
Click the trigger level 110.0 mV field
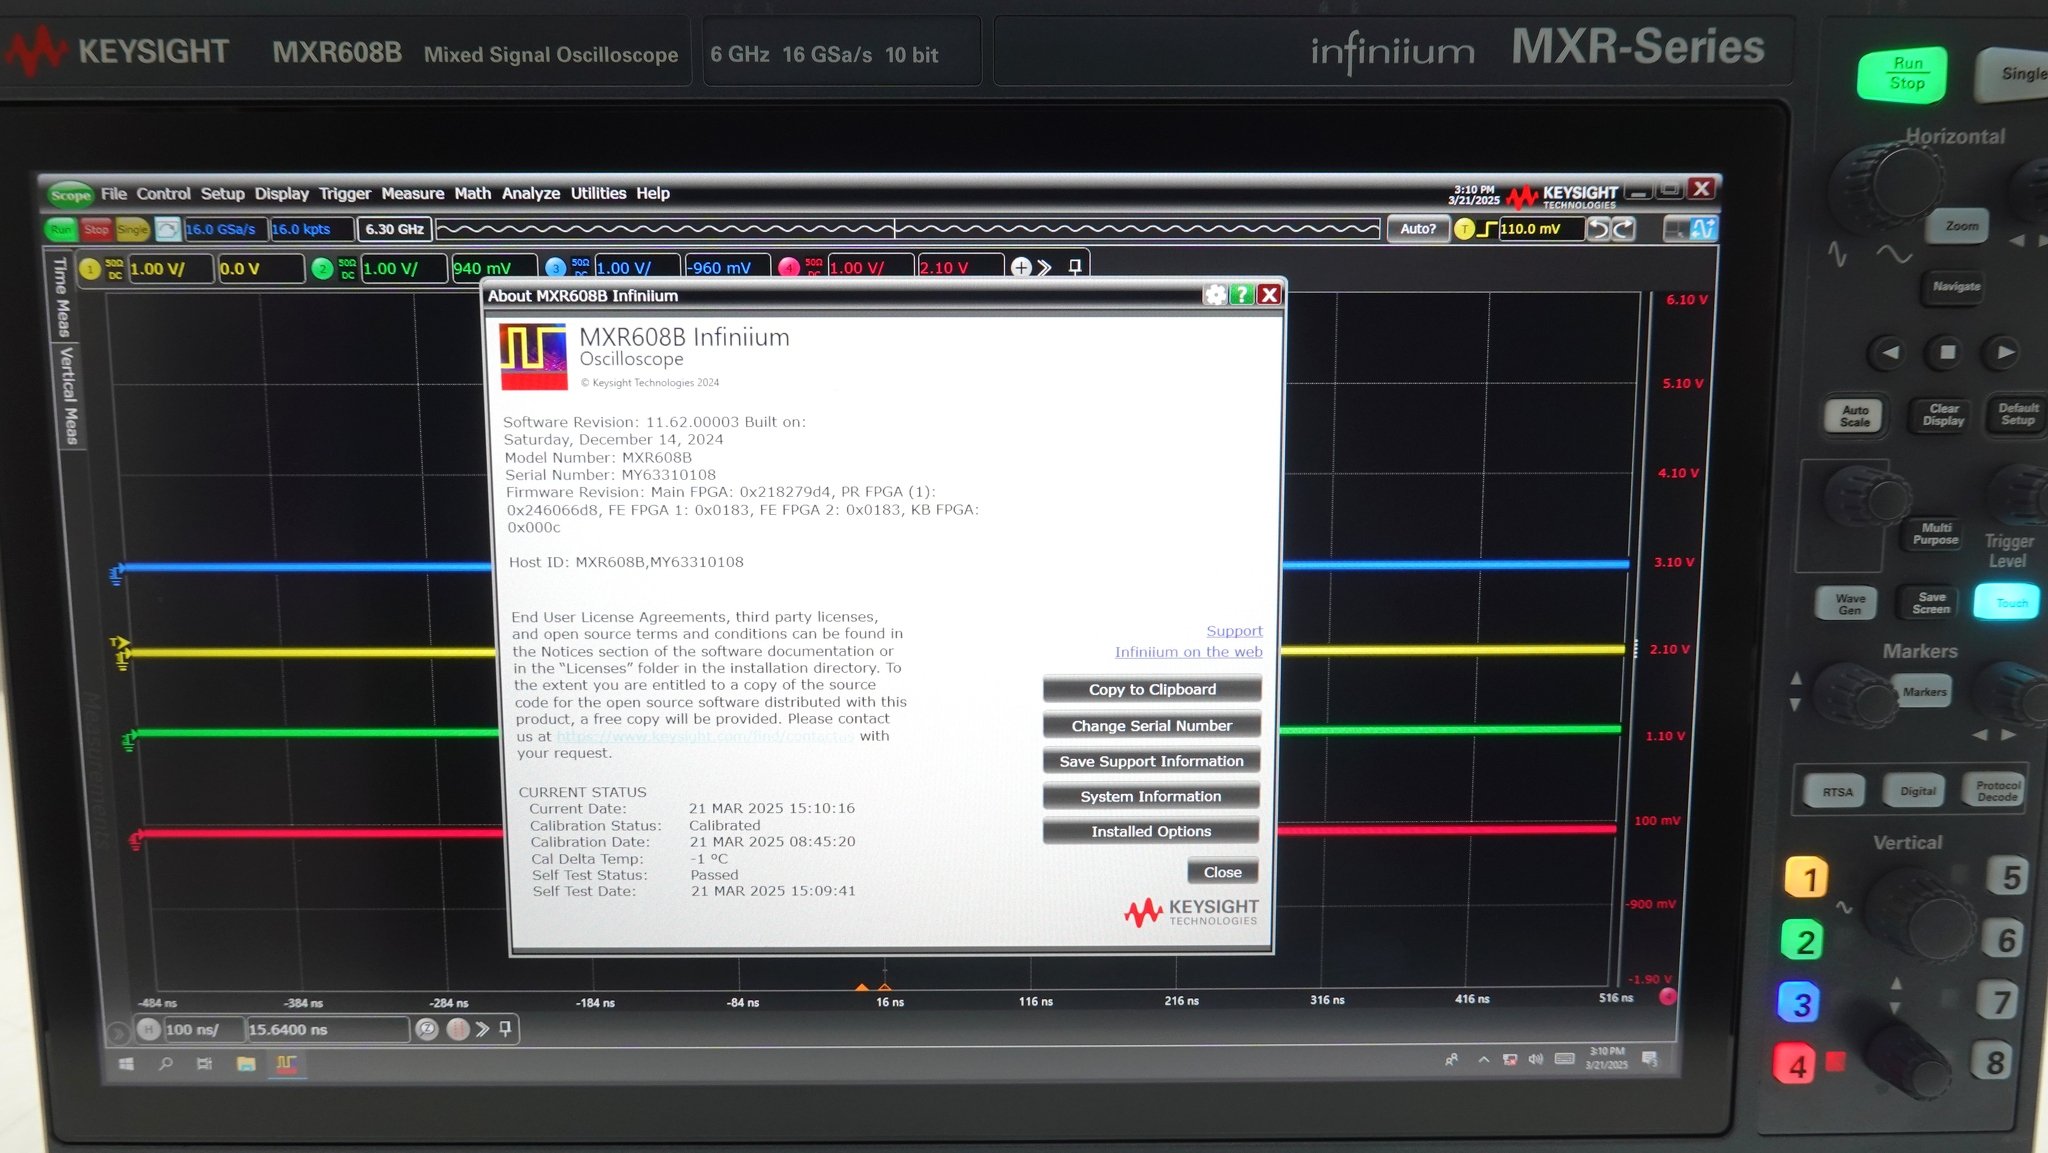coord(1540,229)
